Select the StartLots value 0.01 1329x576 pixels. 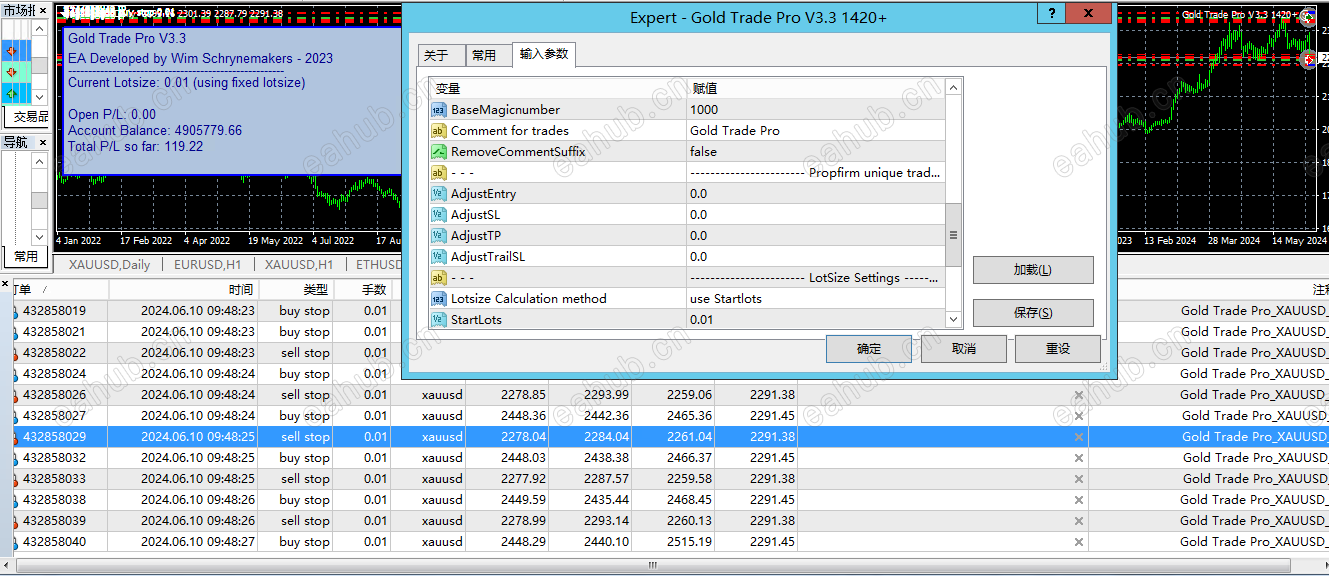point(816,320)
